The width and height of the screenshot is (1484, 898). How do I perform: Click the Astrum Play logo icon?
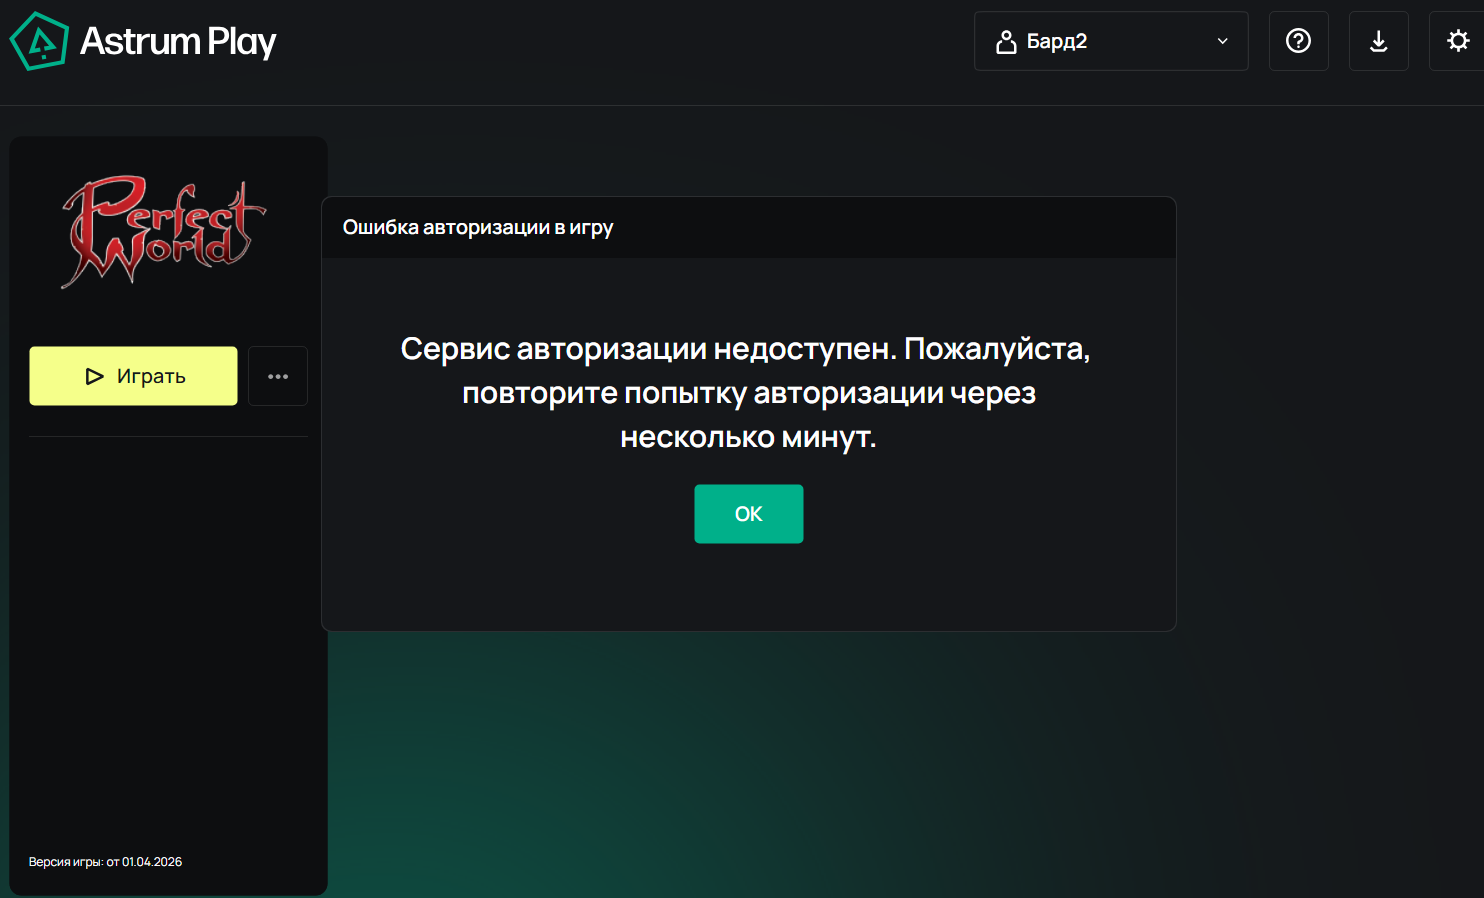[x=39, y=41]
